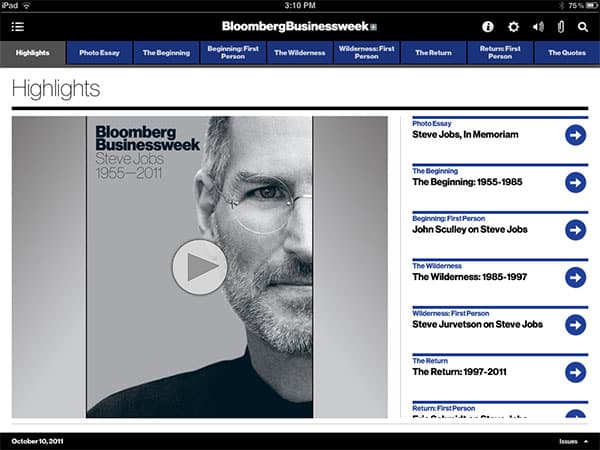Tap the Wi-Fi status icon
The width and height of the screenshot is (600, 450).
(26, 5)
